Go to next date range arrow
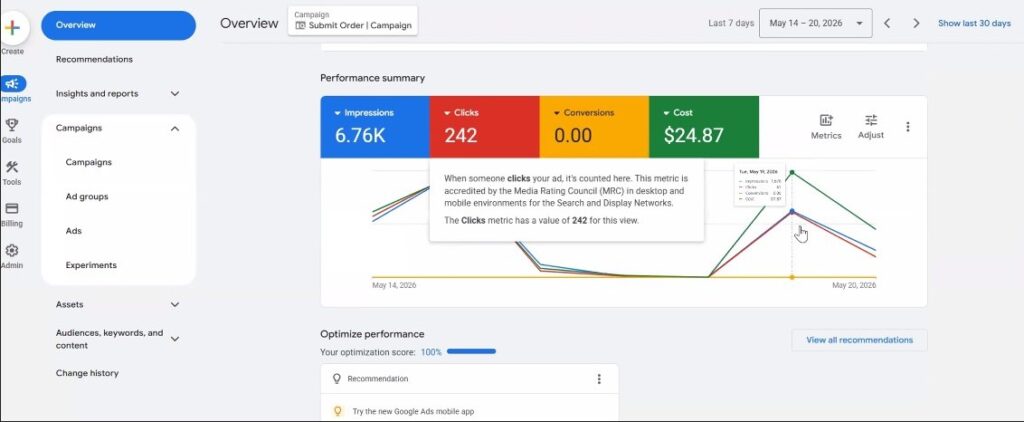Image resolution: width=1024 pixels, height=422 pixels. click(x=916, y=24)
